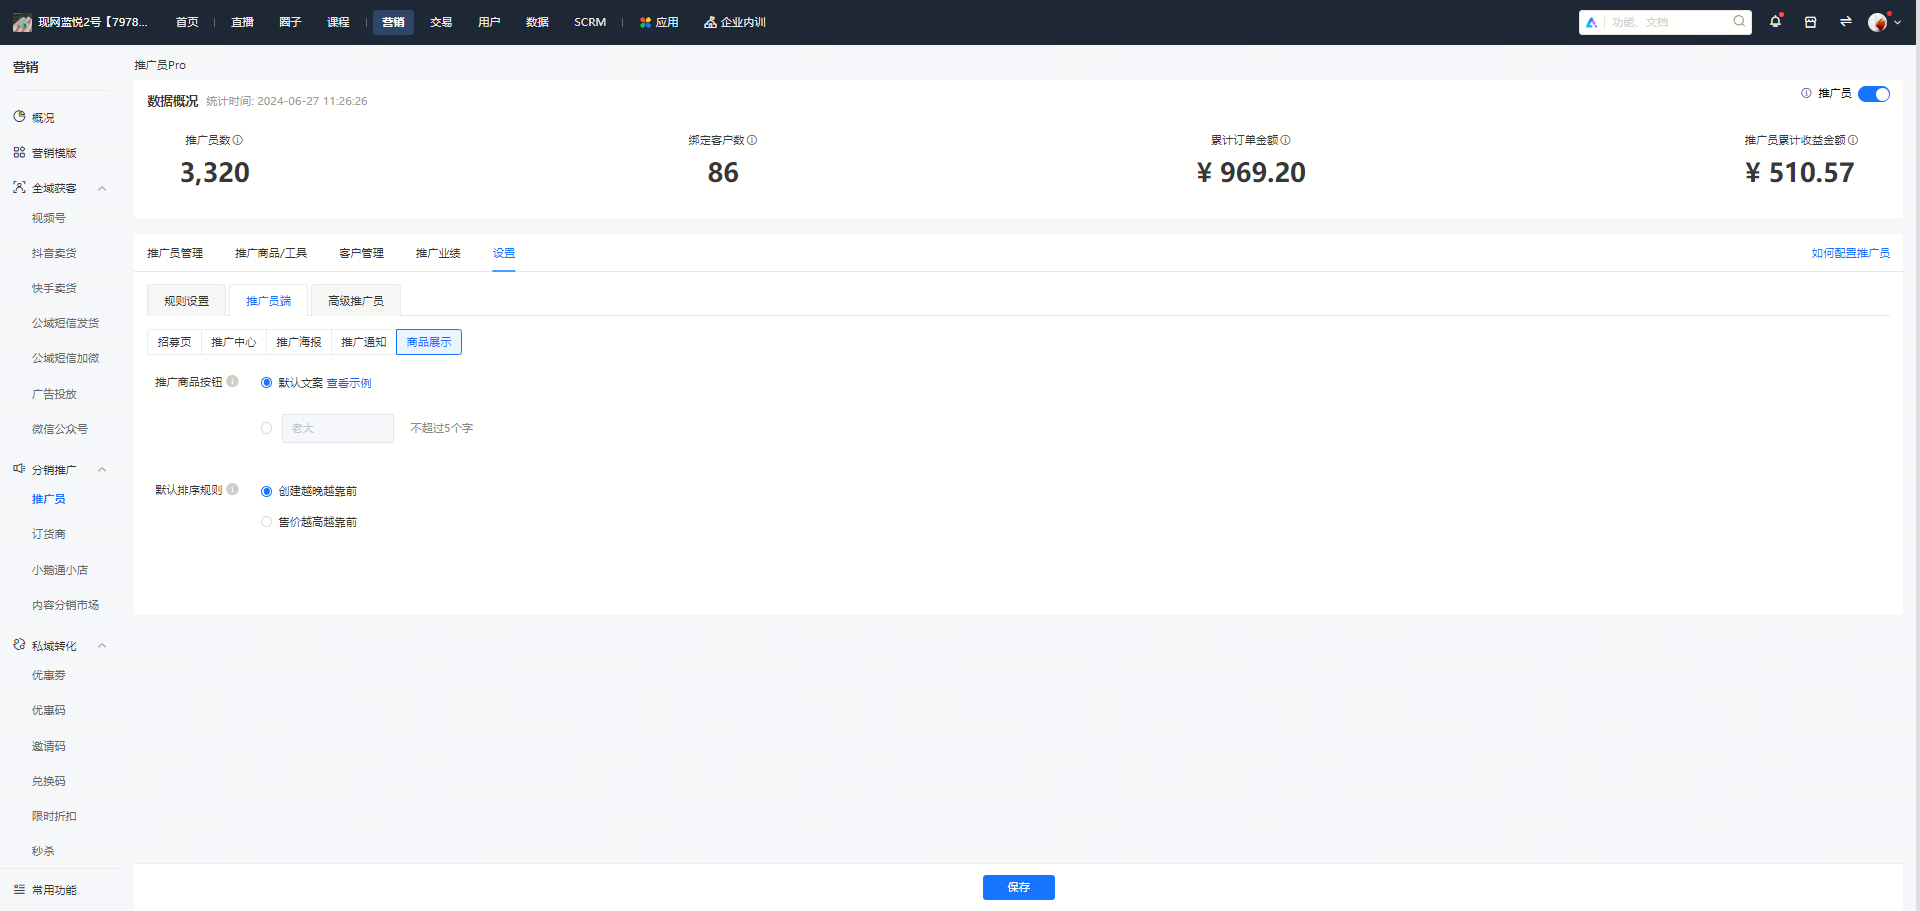This screenshot has width=1920, height=911.
Task: Open 抖音卖货 in the sidebar
Action: click(x=54, y=253)
